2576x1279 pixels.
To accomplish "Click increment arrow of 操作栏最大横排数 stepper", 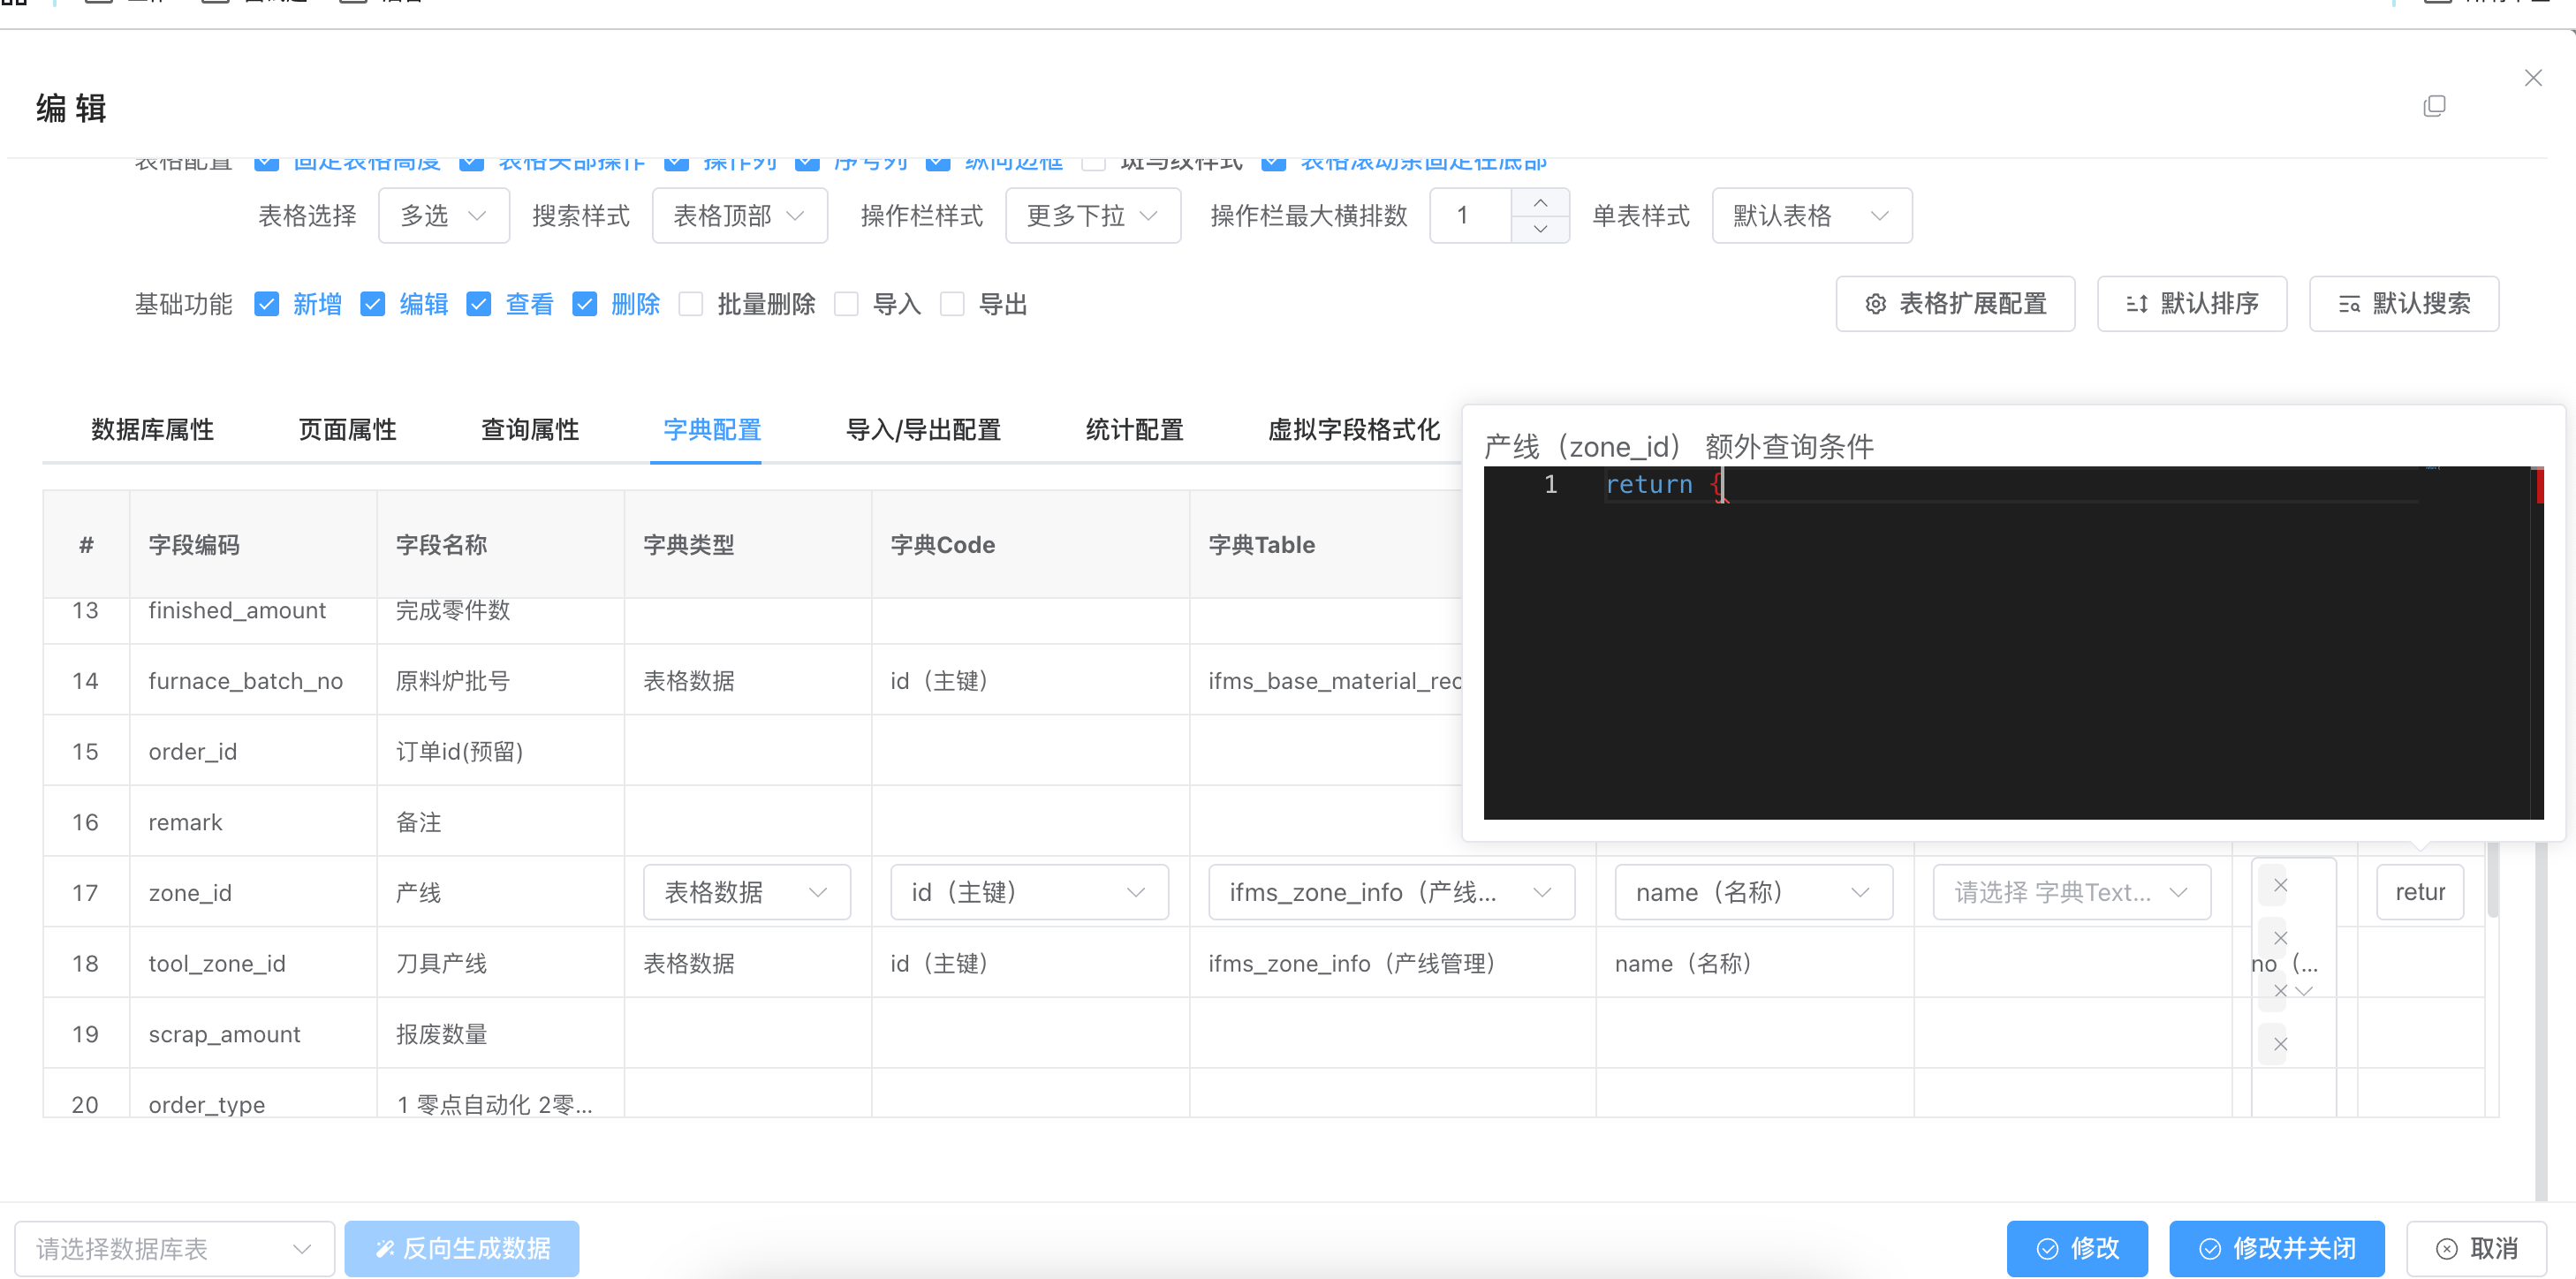I will click(x=1540, y=202).
